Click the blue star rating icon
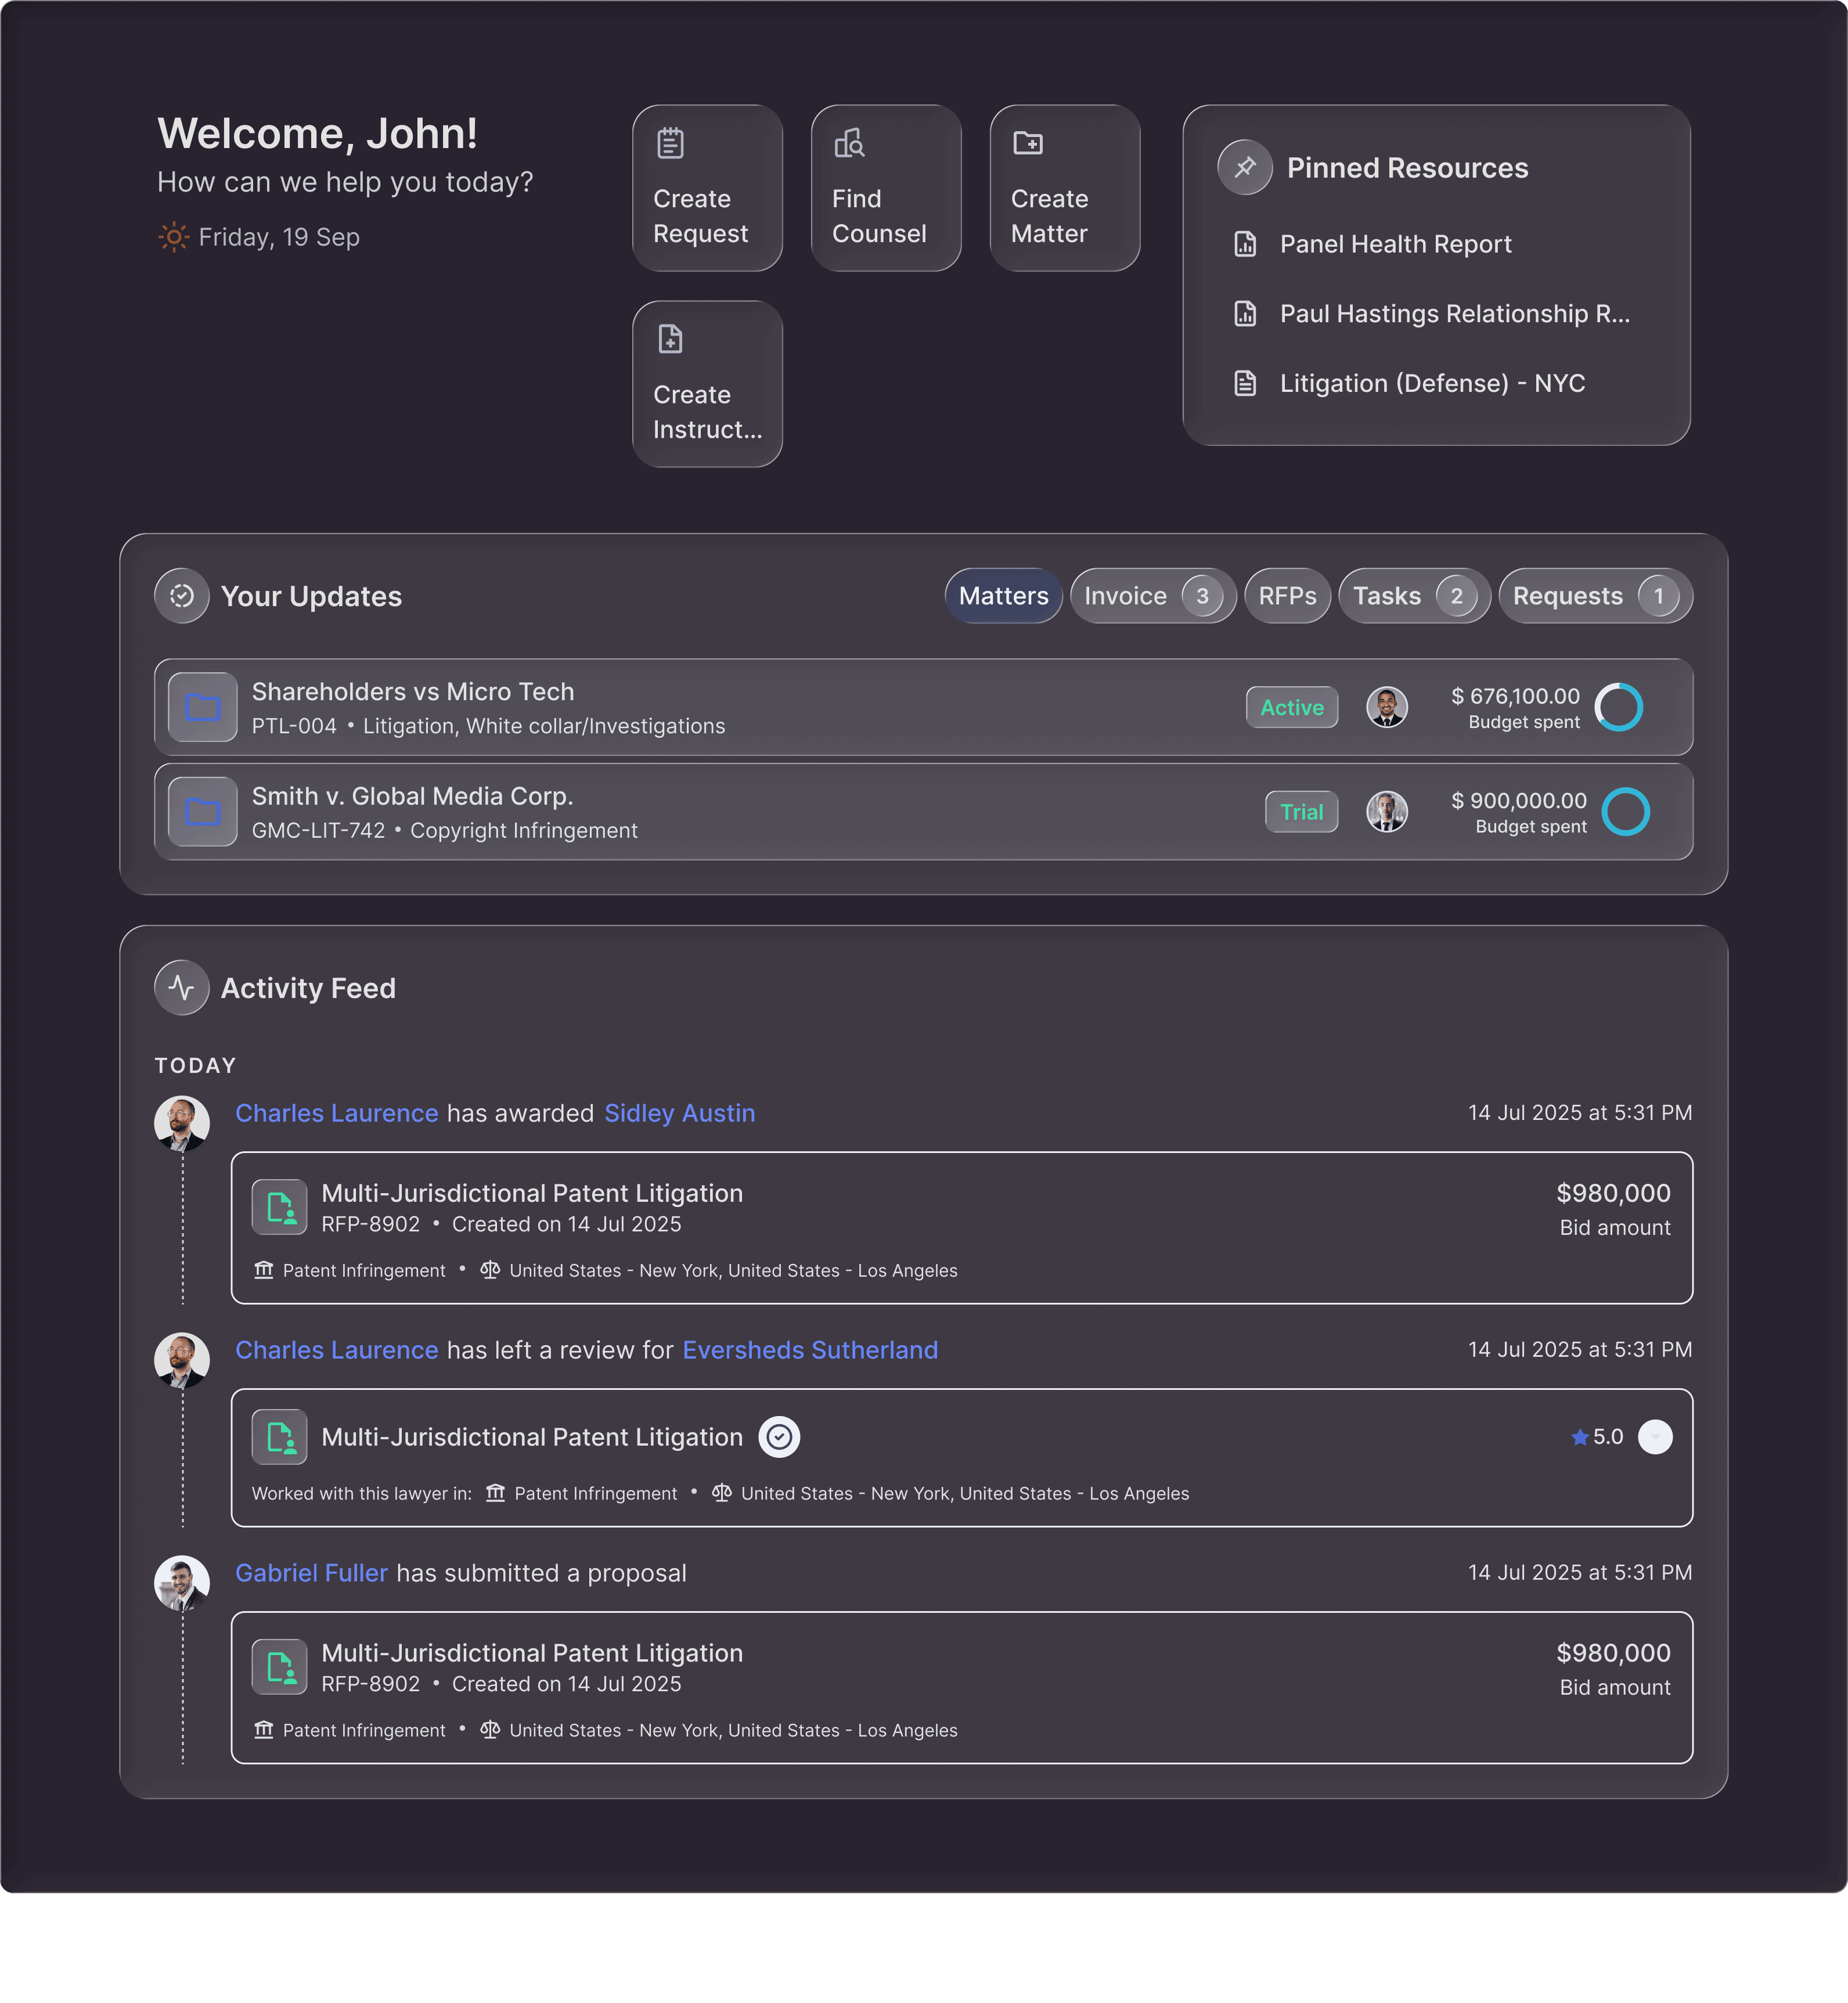Screen dimensions: 1848x2003 click(1579, 1437)
